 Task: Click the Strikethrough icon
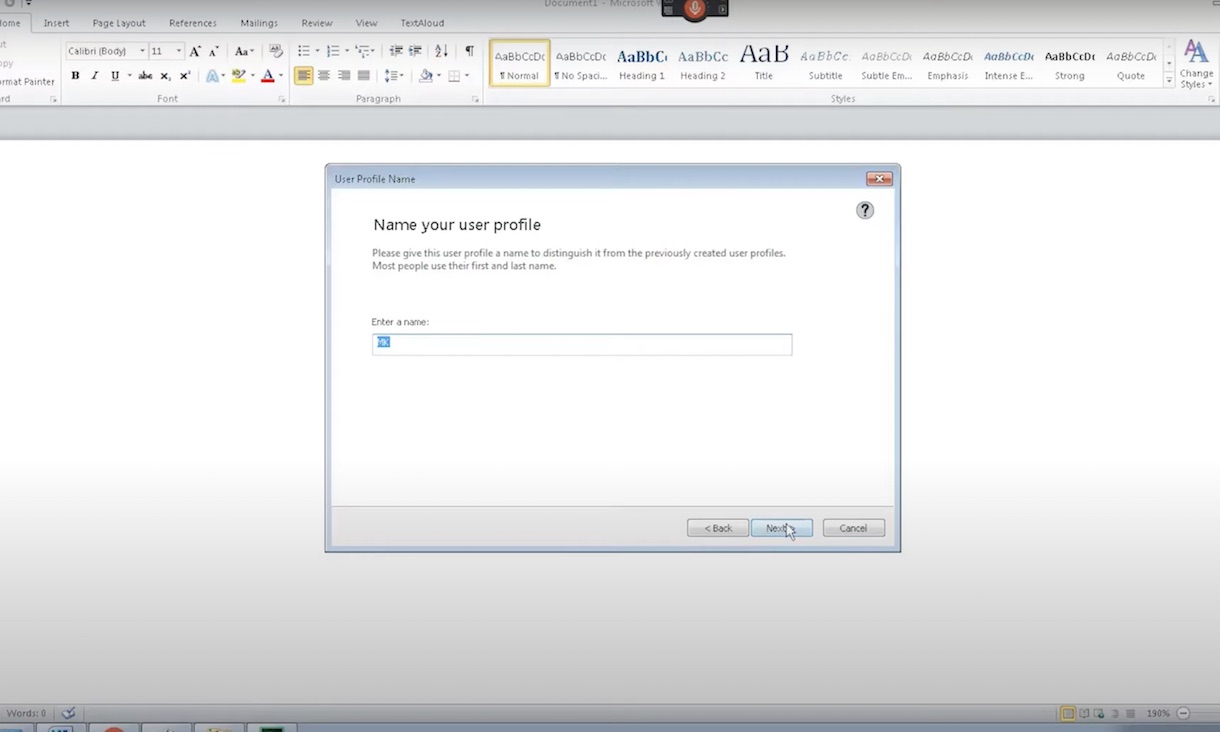145,76
